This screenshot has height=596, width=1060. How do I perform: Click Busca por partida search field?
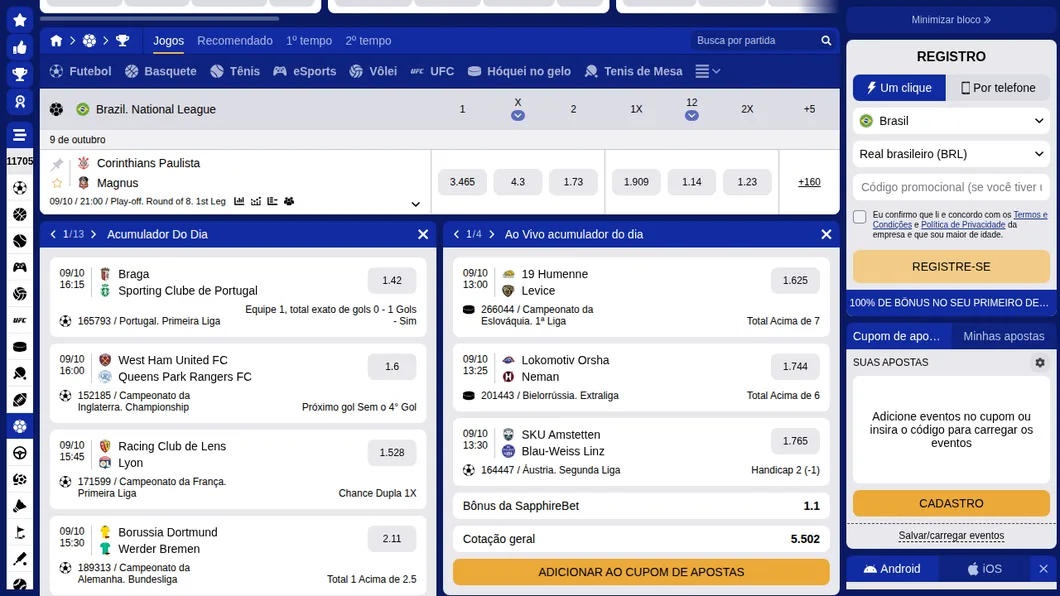(x=757, y=41)
